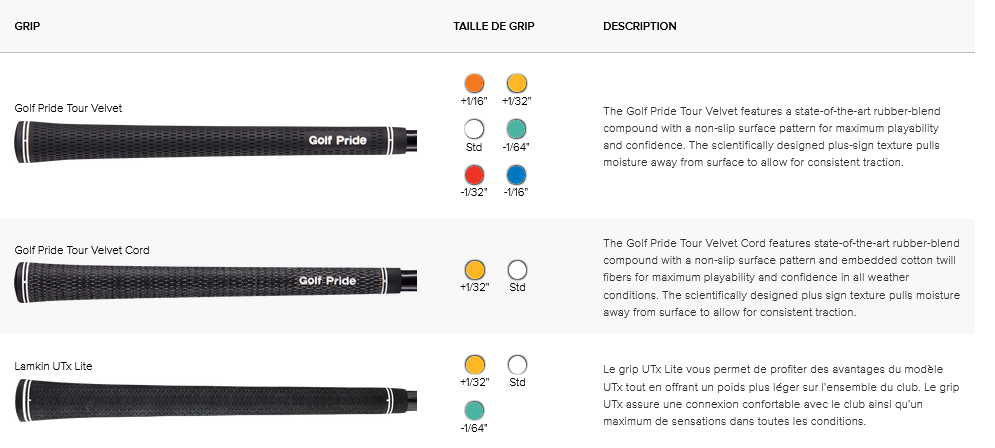Click the Golf Pride Tour Velvet name label
Viewport: 995px width, 448px height.
69,109
